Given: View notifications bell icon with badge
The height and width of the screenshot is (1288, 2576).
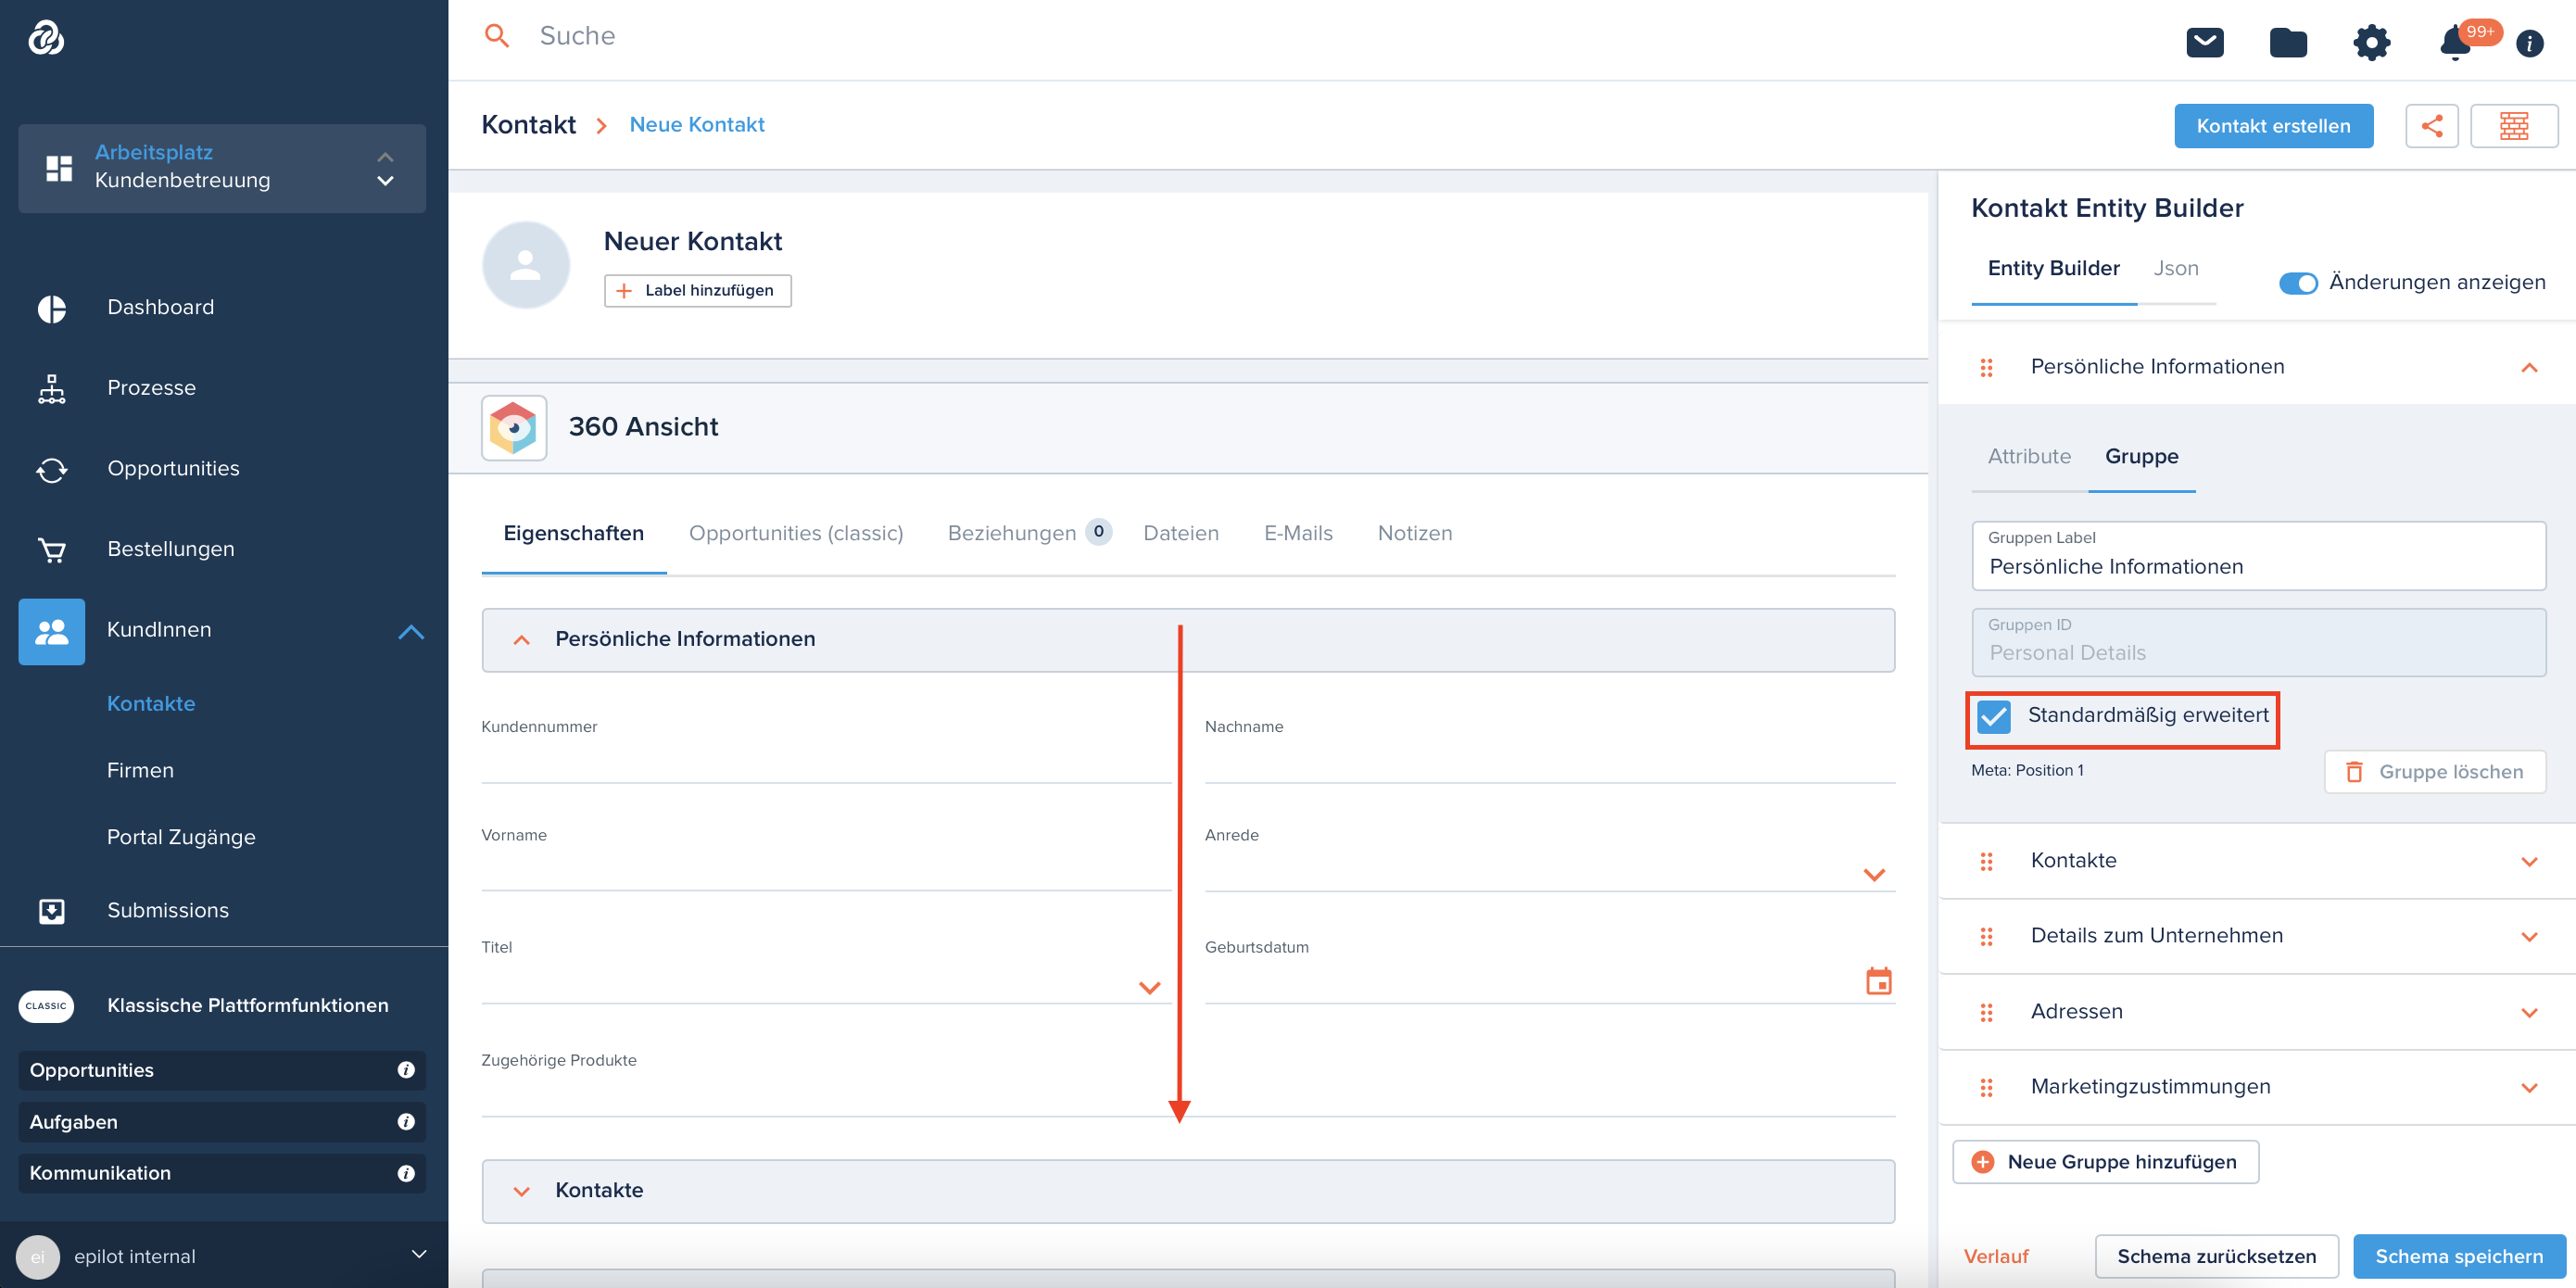Looking at the screenshot, I should tap(2456, 41).
